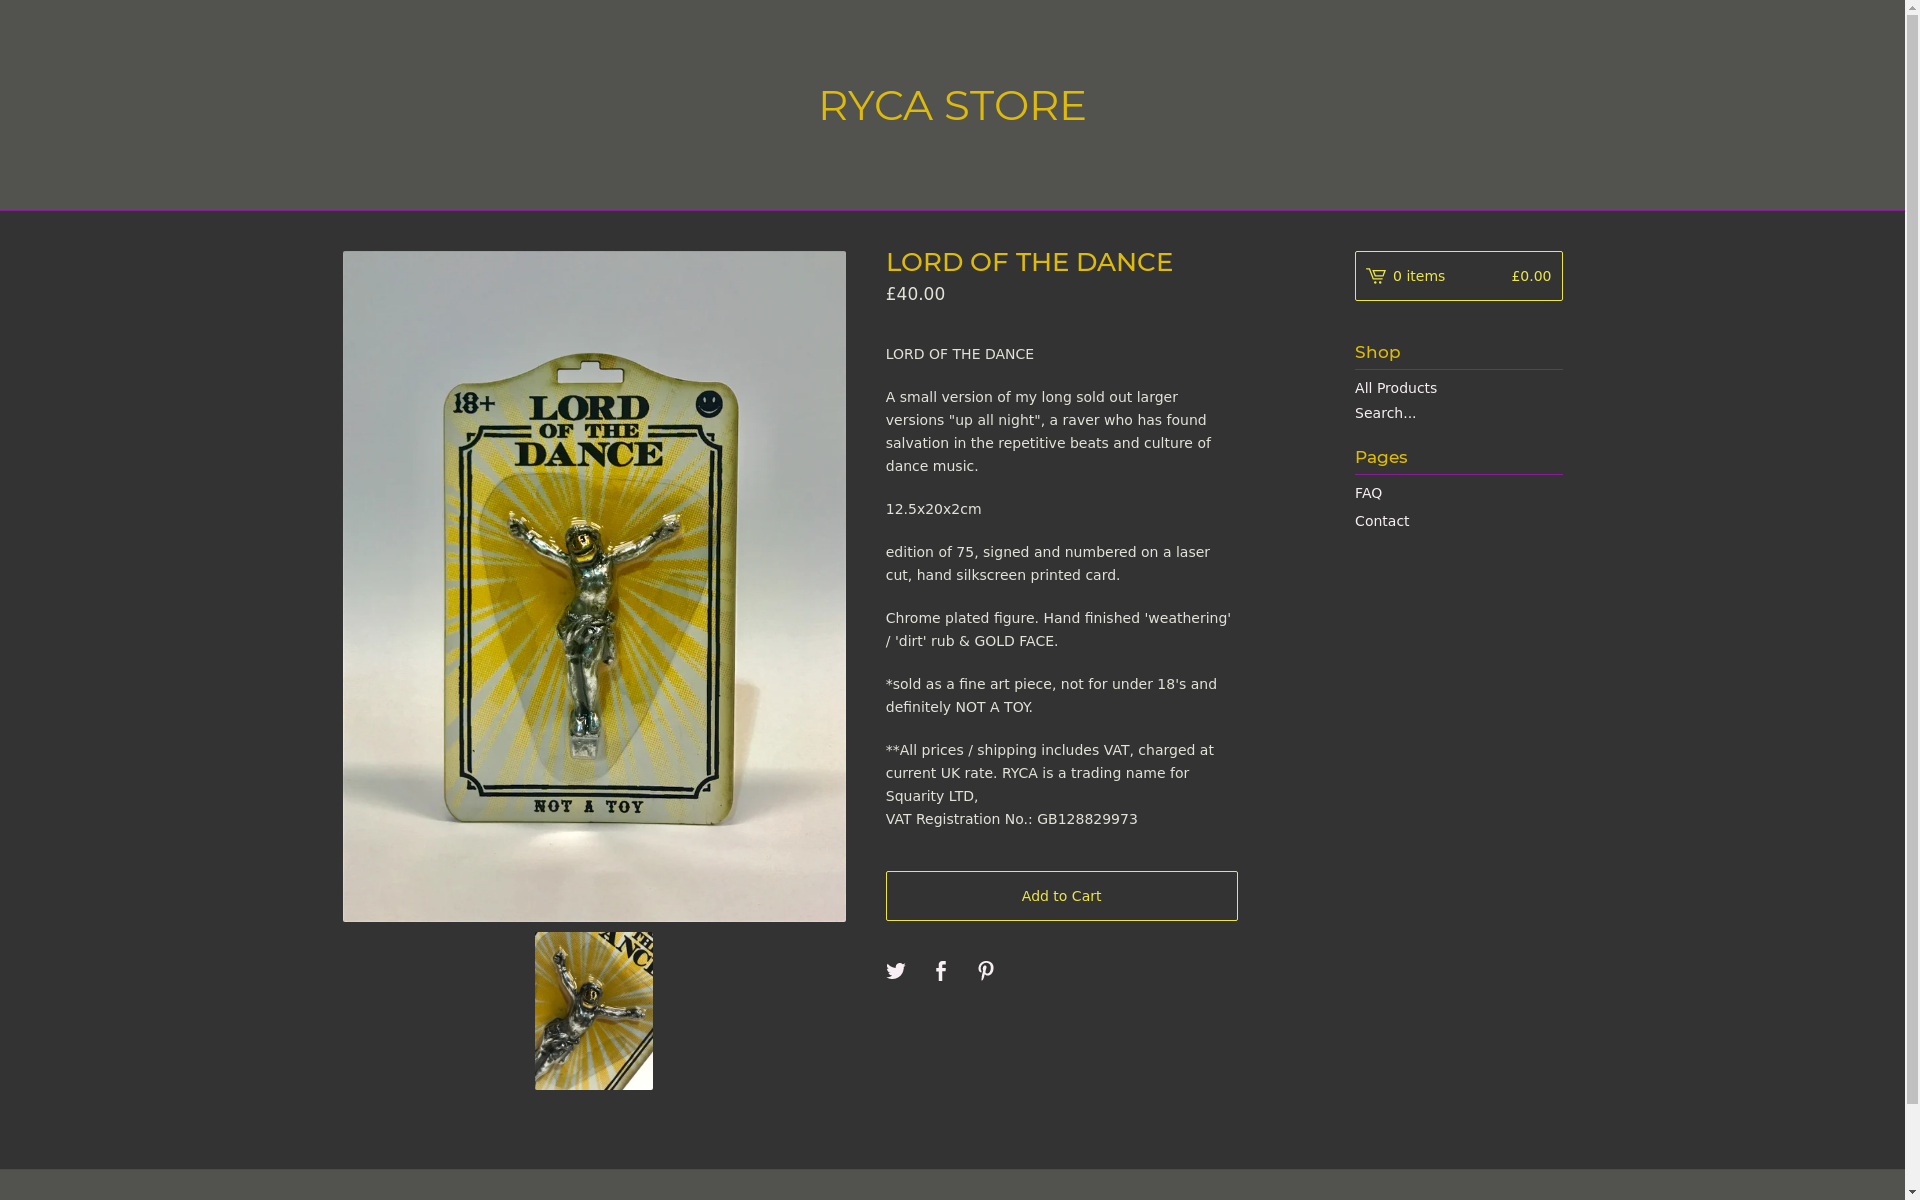This screenshot has width=1920, height=1200.
Task: Open All Products link
Action: [x=1395, y=388]
